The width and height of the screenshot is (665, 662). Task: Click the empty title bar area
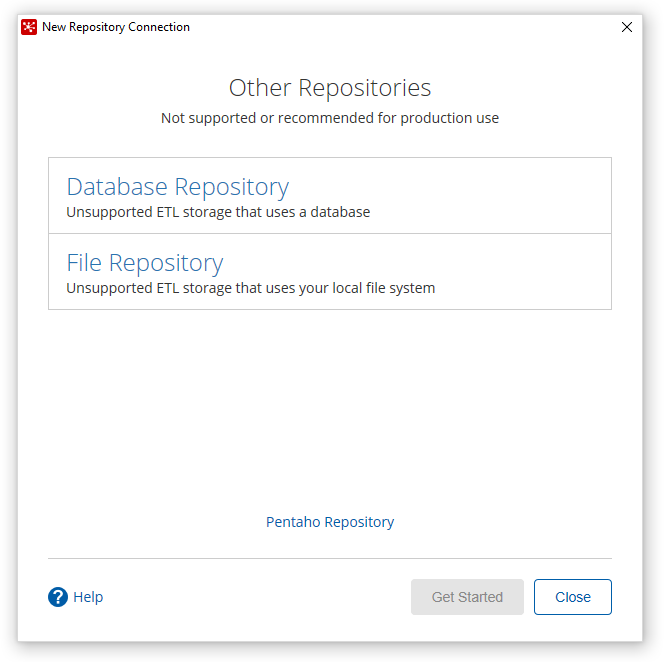[x=400, y=27]
